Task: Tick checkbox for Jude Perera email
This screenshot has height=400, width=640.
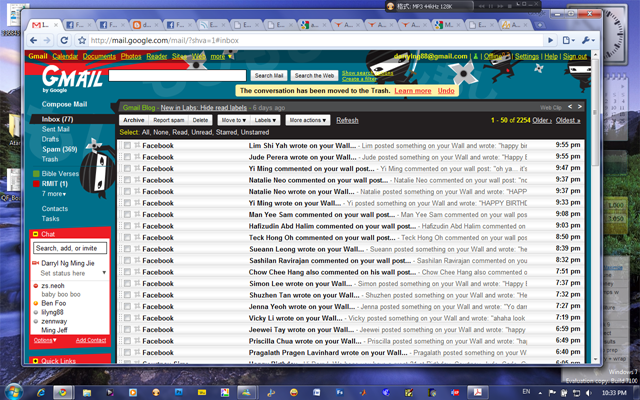Action: tap(127, 157)
